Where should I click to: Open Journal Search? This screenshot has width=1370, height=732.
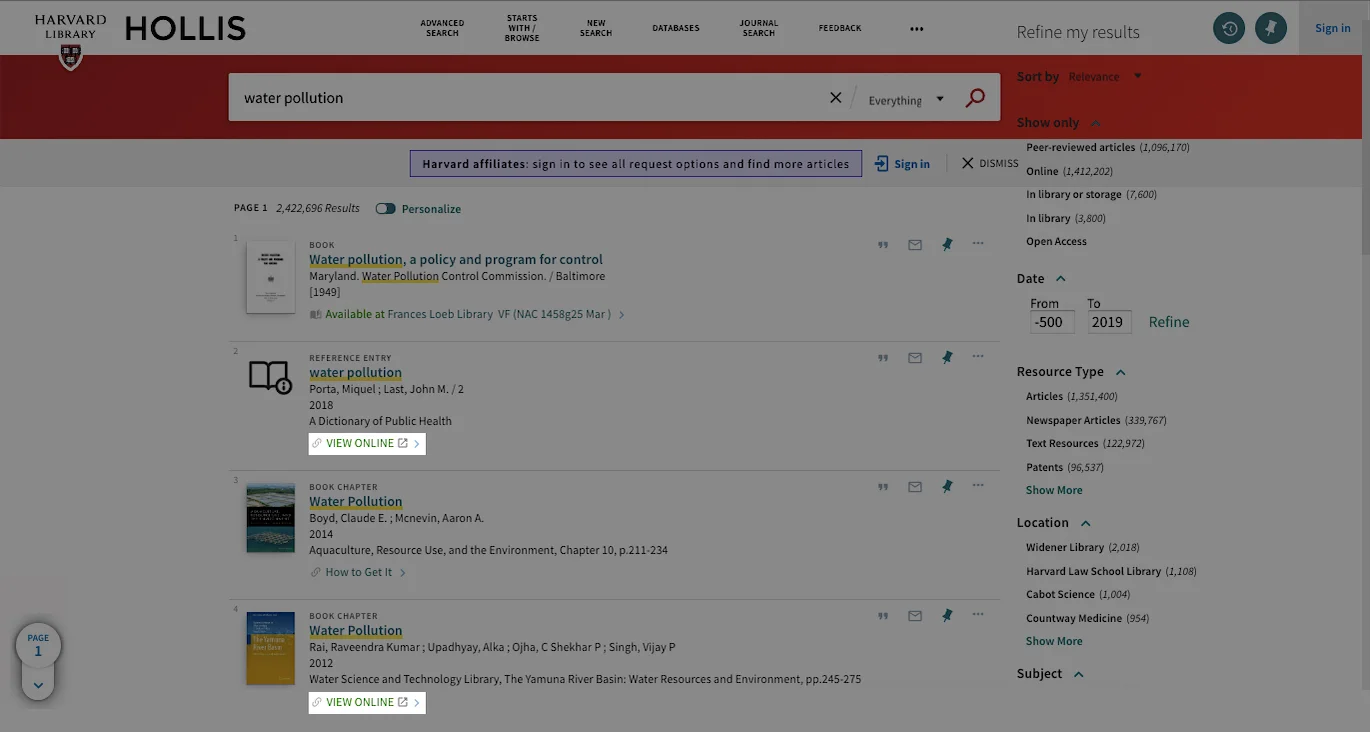[x=759, y=28]
